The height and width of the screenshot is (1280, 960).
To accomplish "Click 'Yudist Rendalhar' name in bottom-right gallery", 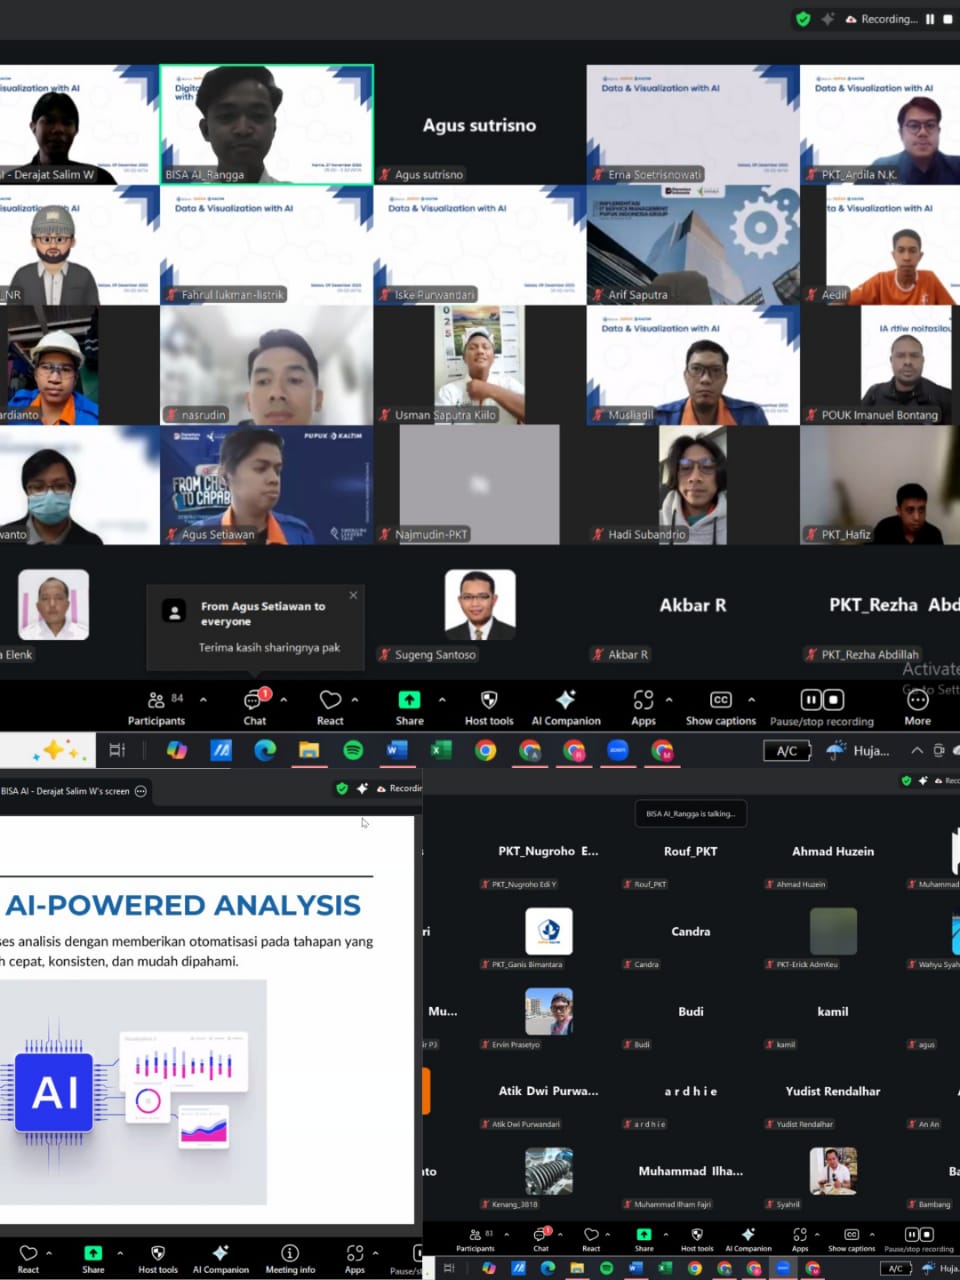I will 833,1091.
